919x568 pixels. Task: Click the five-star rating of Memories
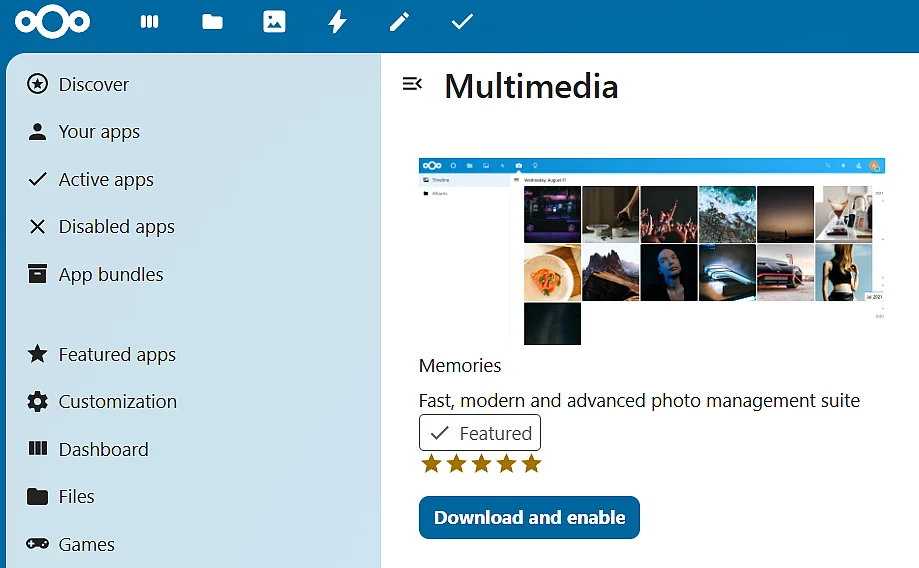pos(481,464)
